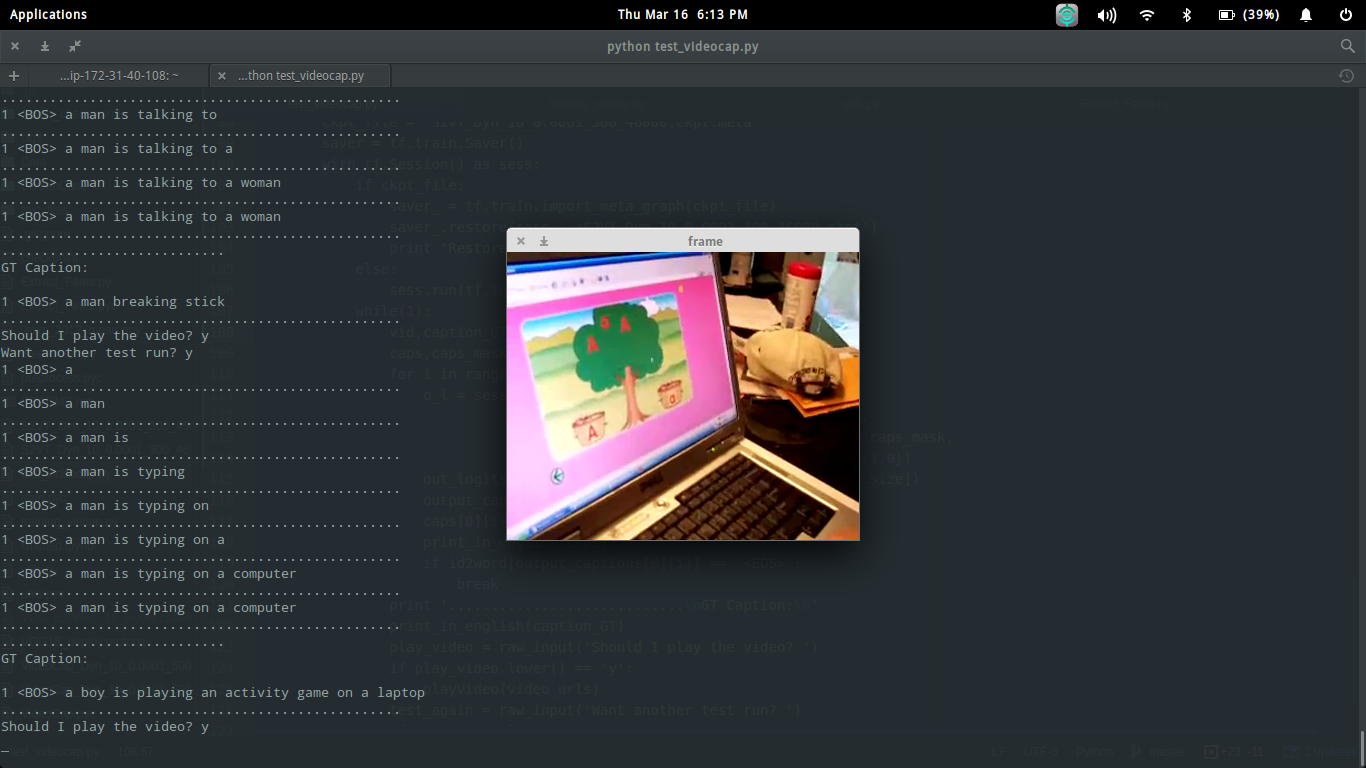
Task: Close the frame video window
Action: click(x=521, y=241)
